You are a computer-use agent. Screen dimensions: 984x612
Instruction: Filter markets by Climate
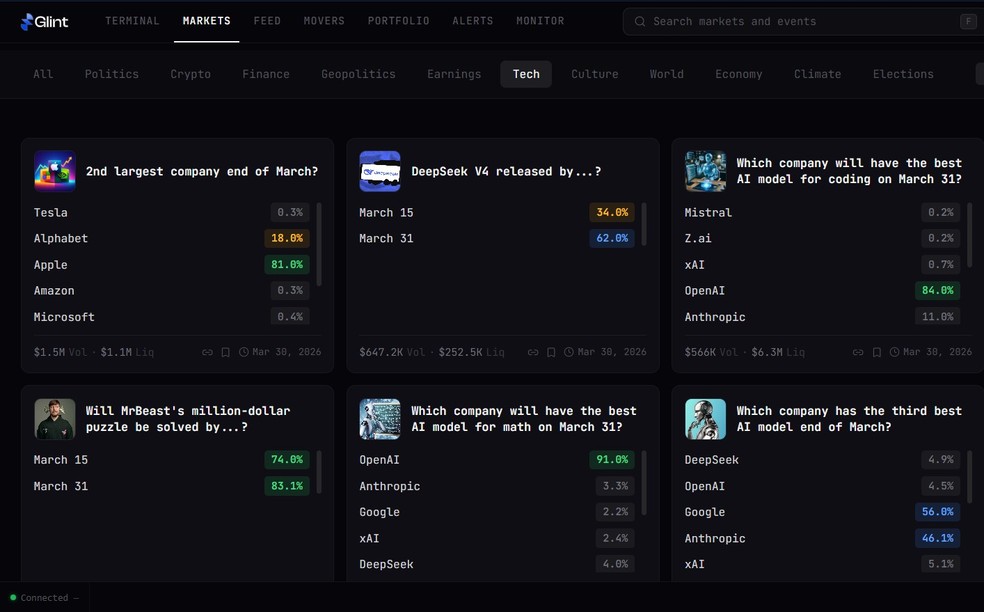[x=817, y=74]
